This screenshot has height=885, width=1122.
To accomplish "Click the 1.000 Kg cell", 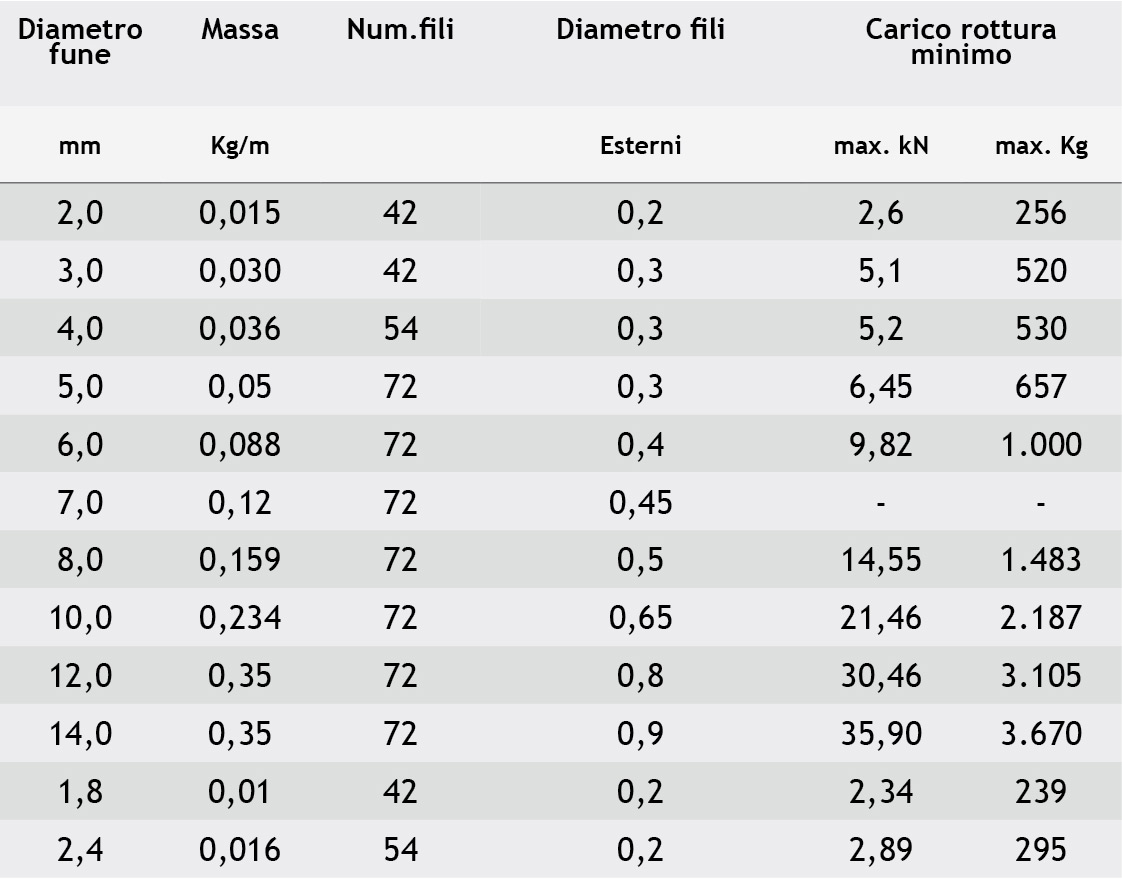I will coord(1041,444).
